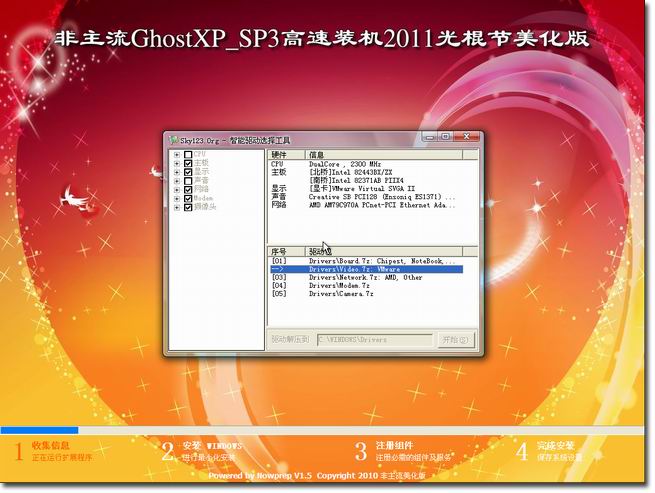Expand the 摄像头 tree node
Image resolution: width=655 pixels, height=493 pixels.
point(177,207)
